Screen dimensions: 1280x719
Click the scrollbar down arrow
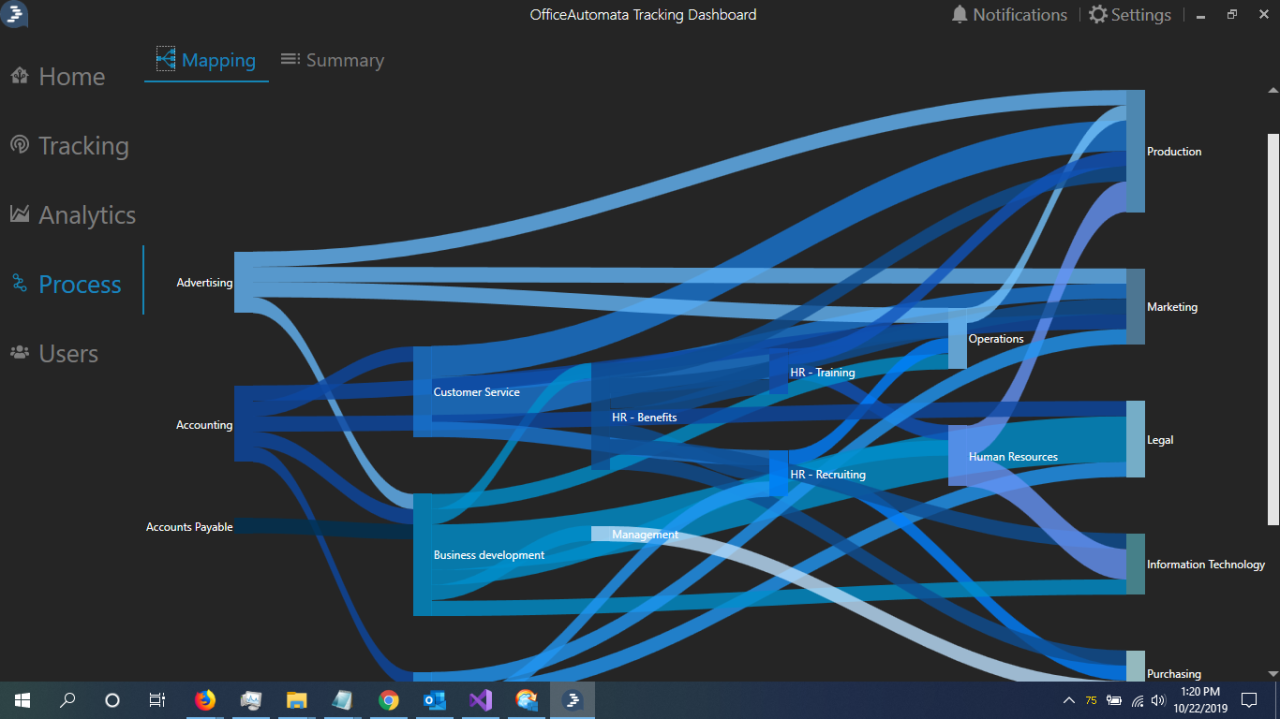(x=1273, y=674)
